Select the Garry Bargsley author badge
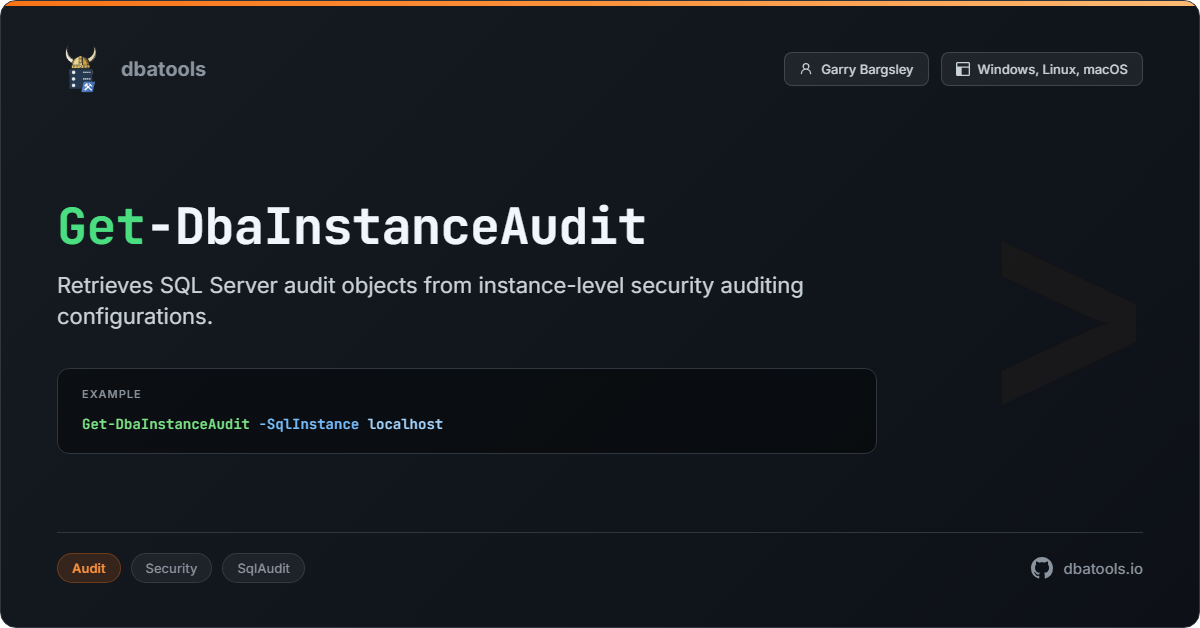 tap(856, 69)
